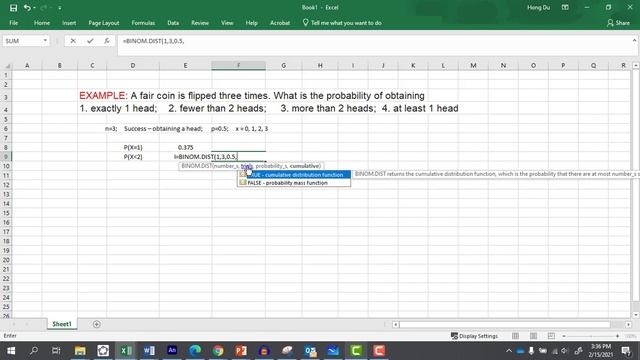Expand the formula bar with its chevron
Viewport: 640px width, 360px height.
tap(634, 40)
